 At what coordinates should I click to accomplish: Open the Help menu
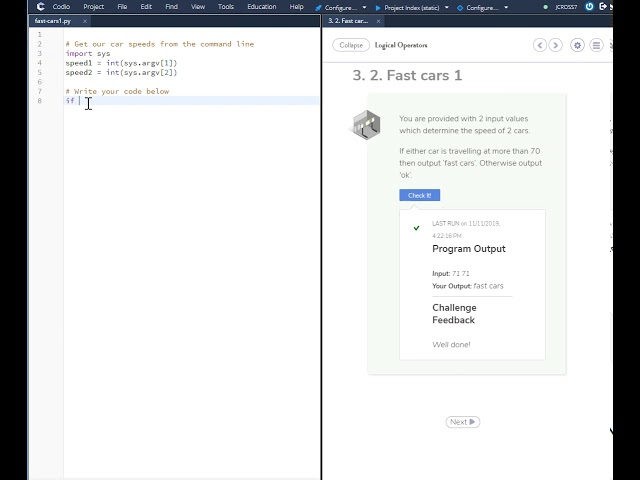pos(296,7)
